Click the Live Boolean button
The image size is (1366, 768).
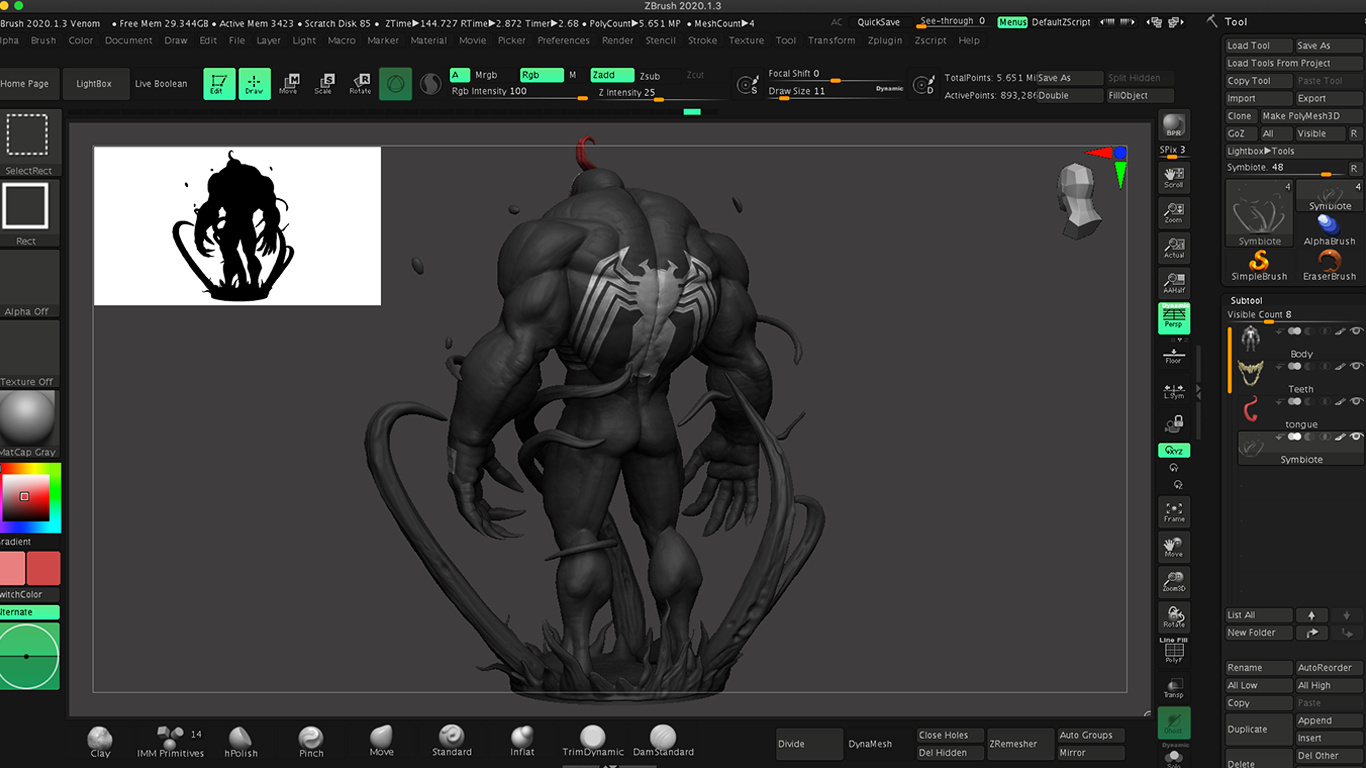(x=161, y=84)
